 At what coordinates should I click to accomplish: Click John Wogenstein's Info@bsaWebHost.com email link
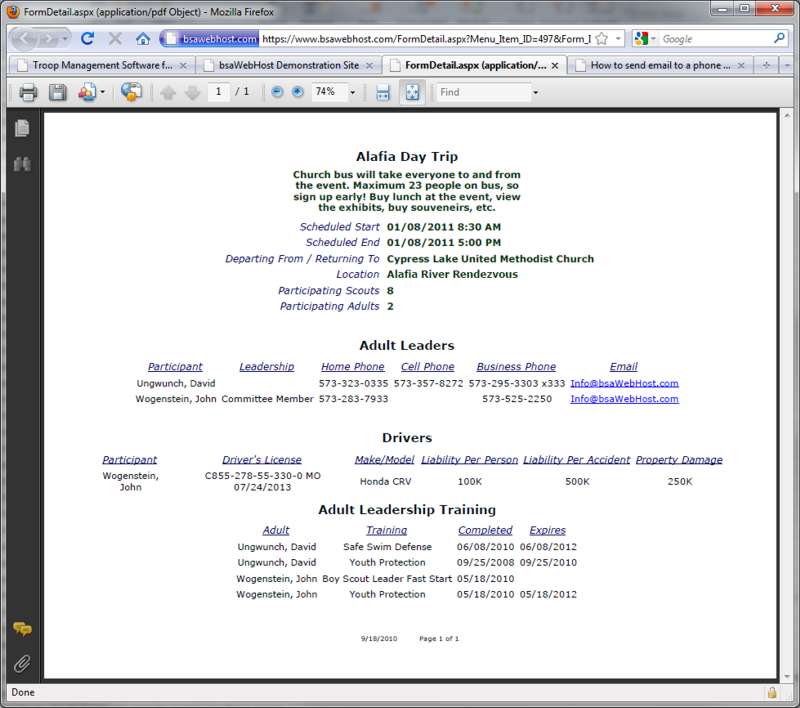[624, 399]
